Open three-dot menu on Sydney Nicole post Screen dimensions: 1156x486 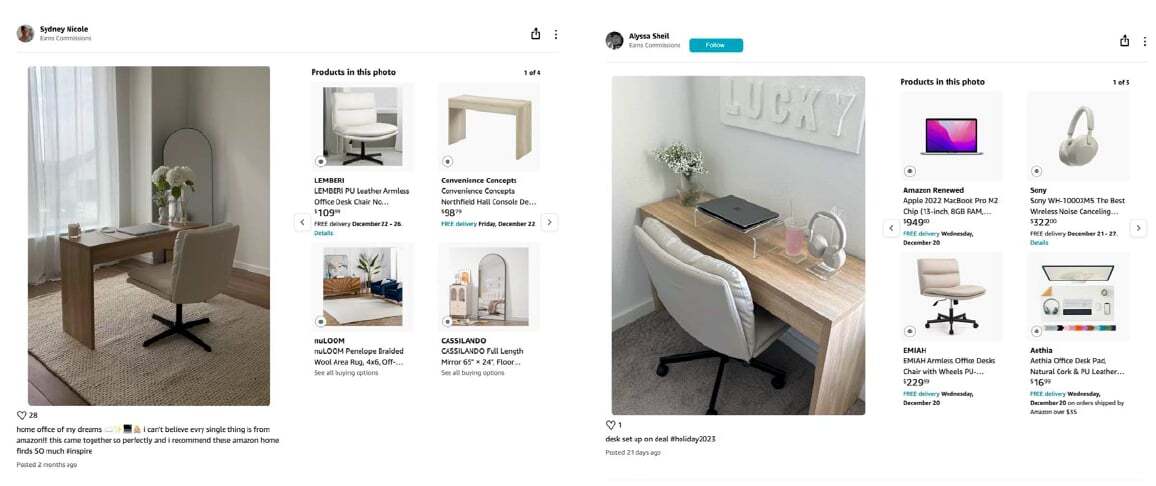556,34
